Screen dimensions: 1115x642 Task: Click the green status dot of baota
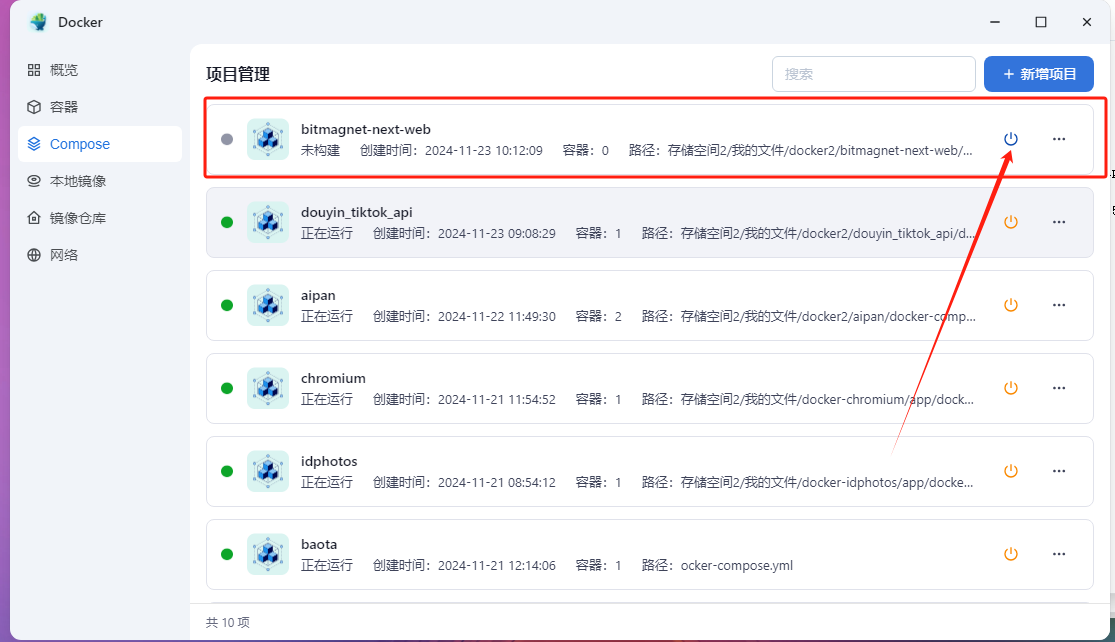tap(227, 555)
